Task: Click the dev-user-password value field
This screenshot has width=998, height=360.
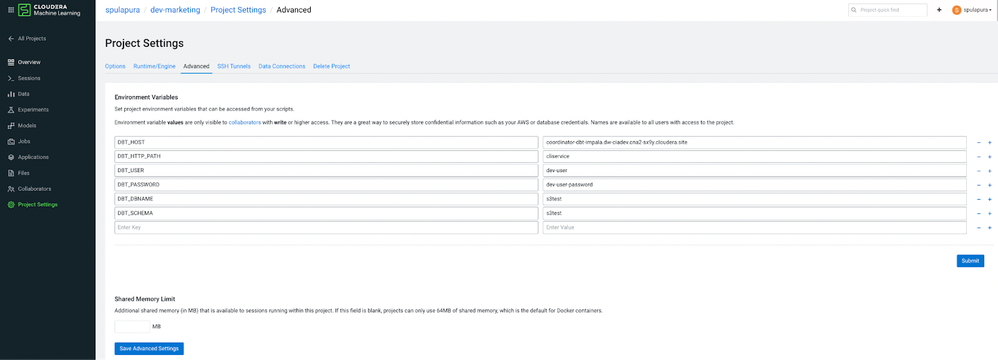Action: (755, 184)
